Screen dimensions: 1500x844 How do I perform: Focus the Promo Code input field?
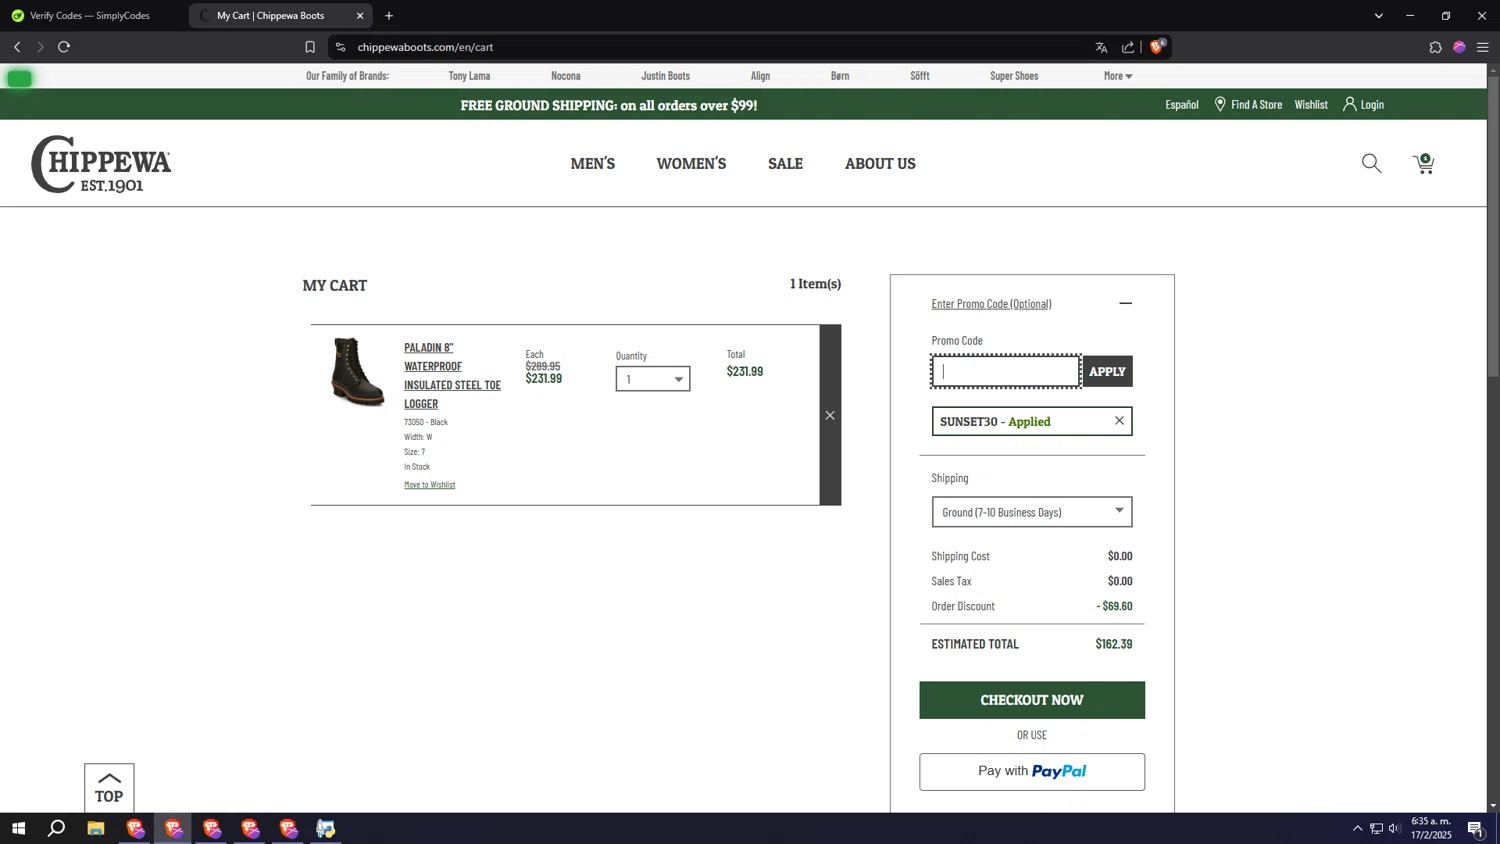1005,371
